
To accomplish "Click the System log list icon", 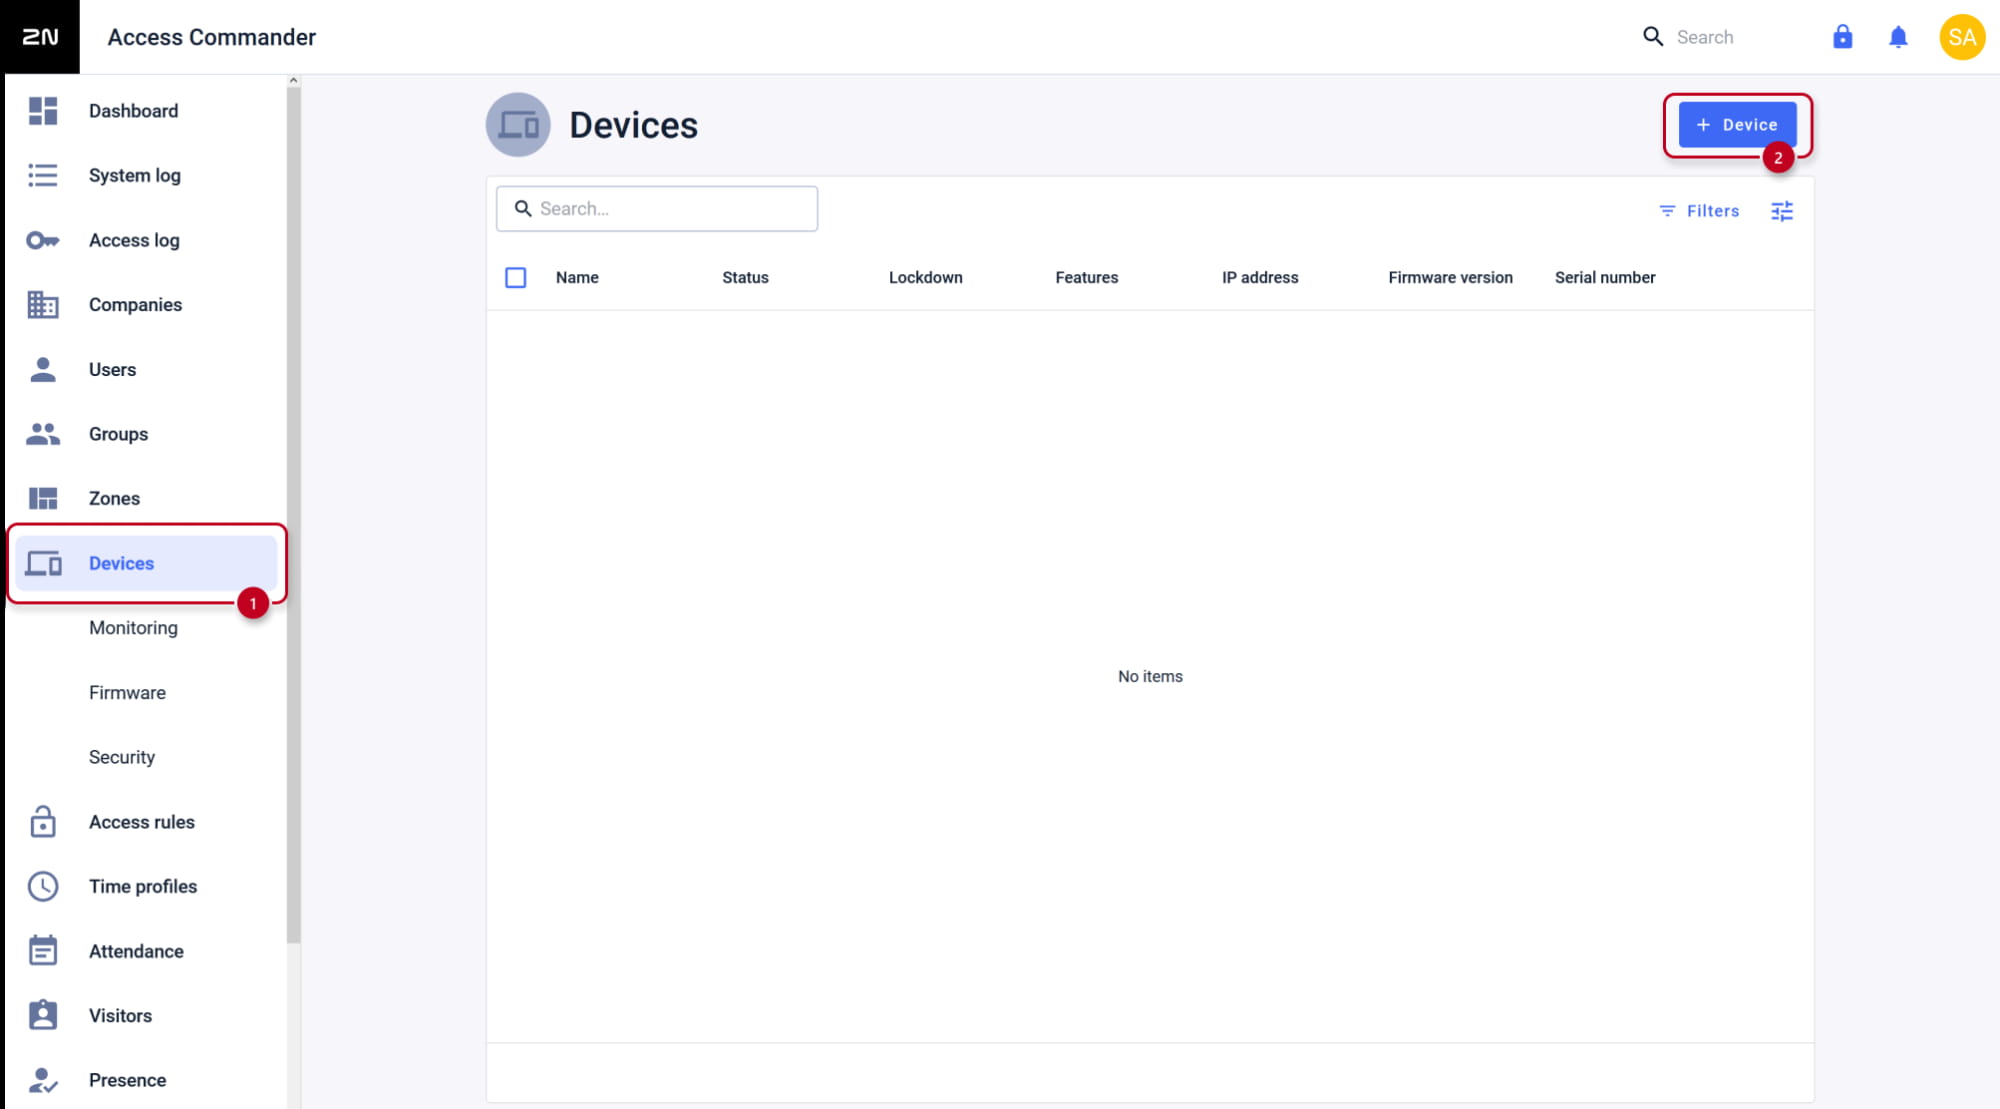I will coord(43,176).
